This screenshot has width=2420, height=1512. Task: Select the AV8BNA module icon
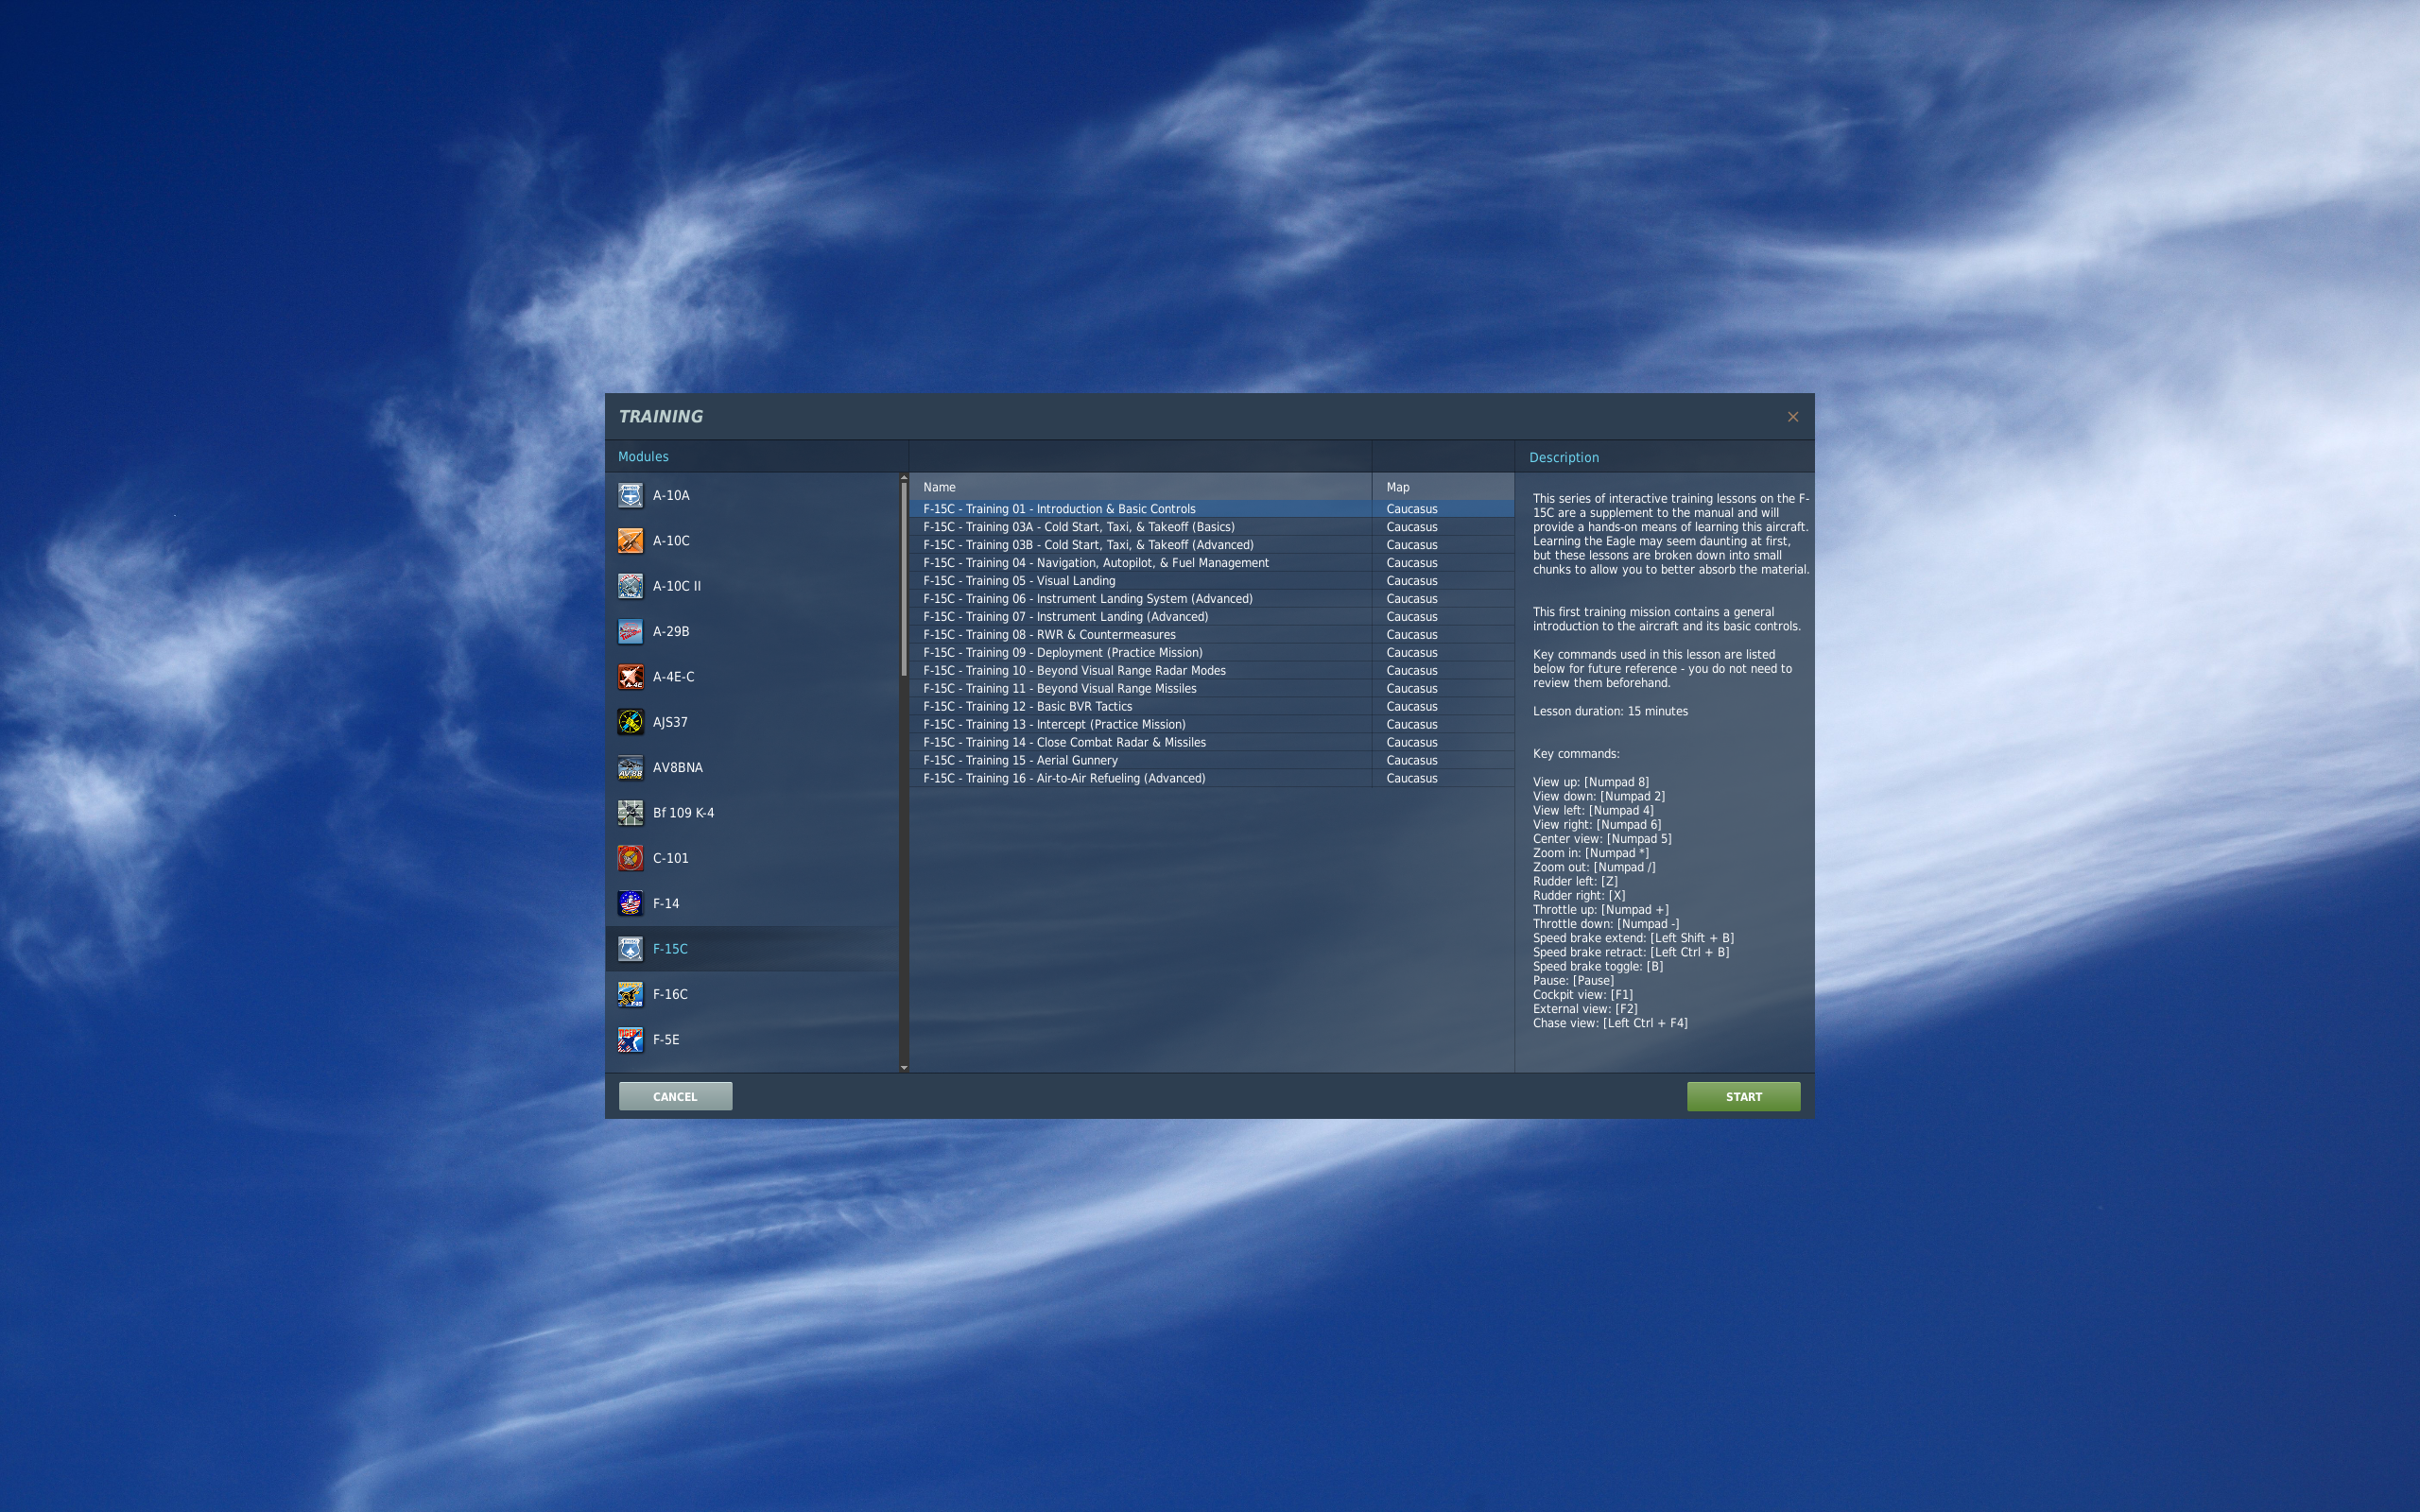click(630, 767)
